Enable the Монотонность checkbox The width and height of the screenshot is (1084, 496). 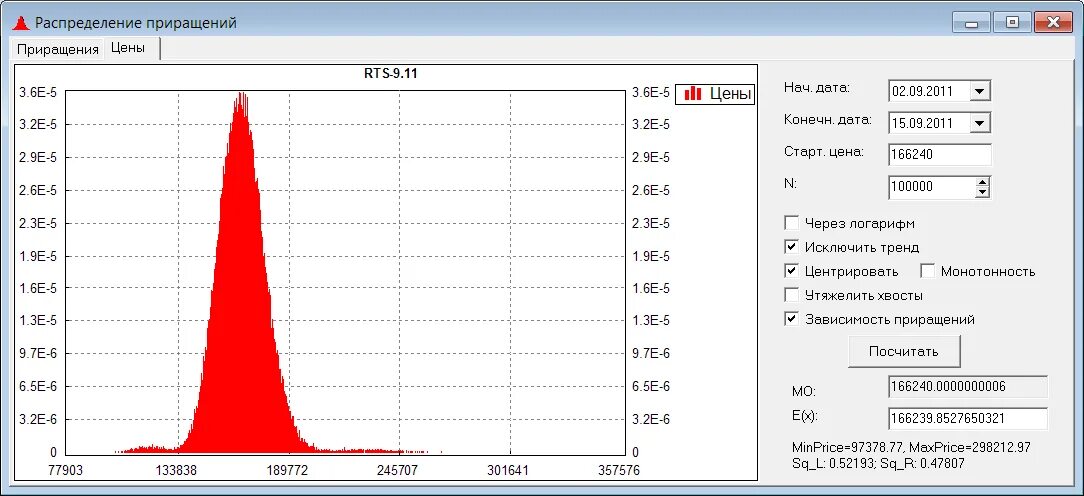[927, 271]
